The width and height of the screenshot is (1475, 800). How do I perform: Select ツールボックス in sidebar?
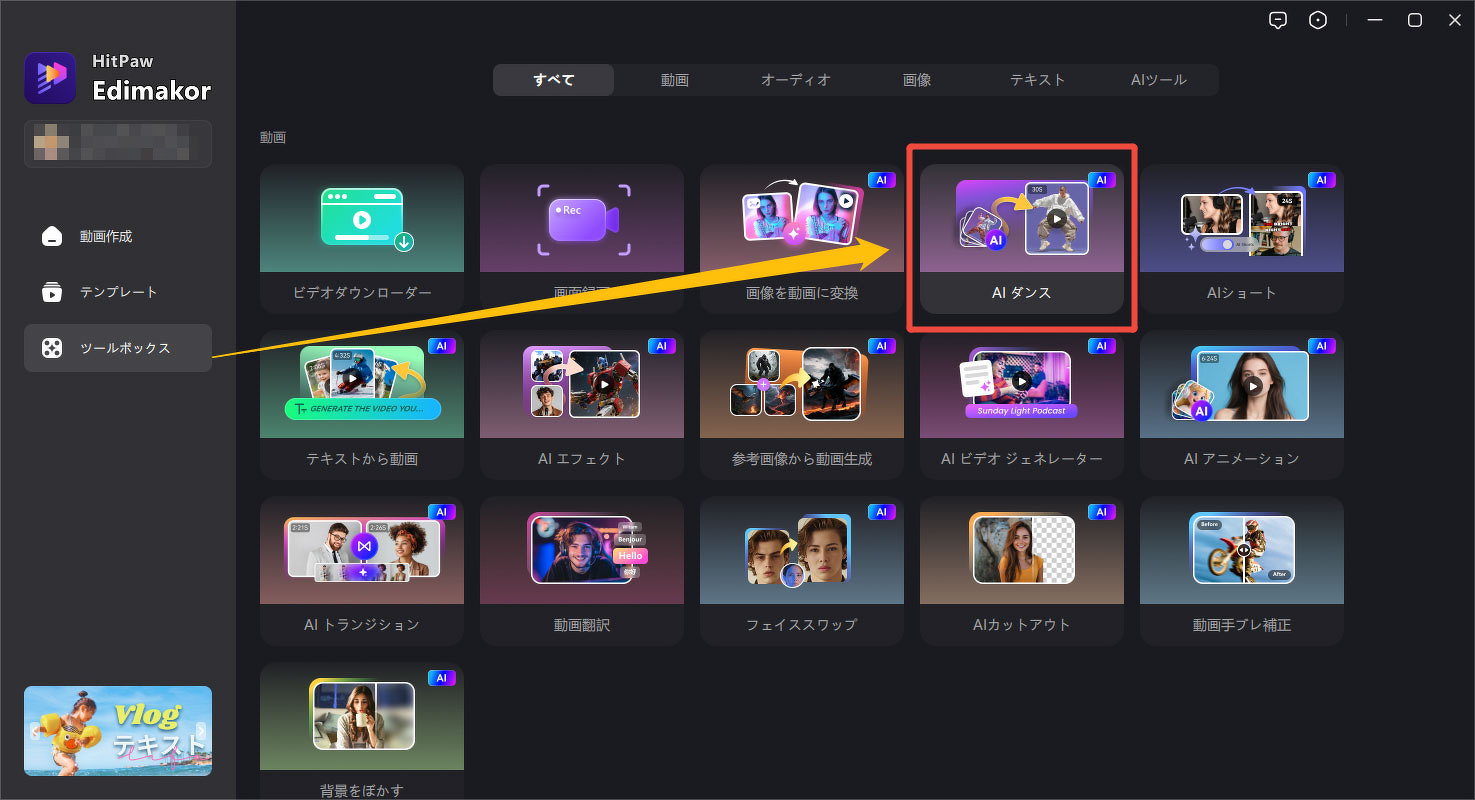coord(118,348)
